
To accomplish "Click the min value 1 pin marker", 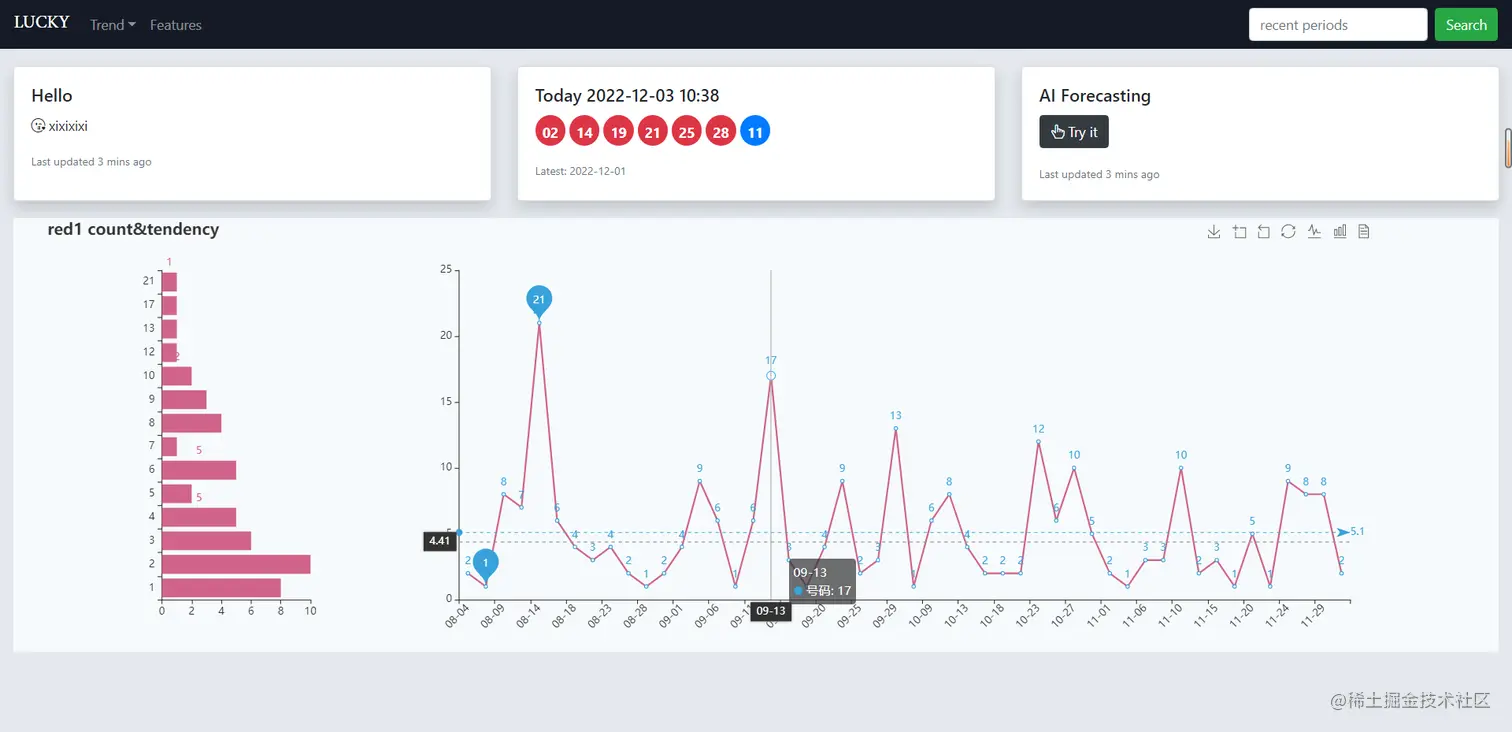I will 486,565.
